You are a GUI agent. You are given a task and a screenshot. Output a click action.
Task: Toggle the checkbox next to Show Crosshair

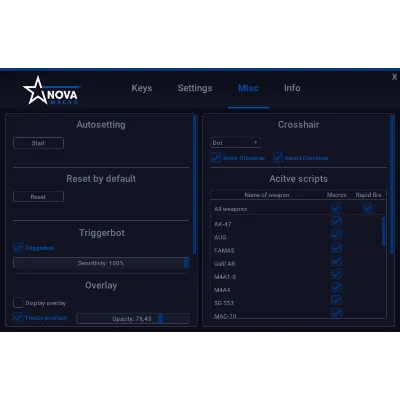tap(278, 158)
